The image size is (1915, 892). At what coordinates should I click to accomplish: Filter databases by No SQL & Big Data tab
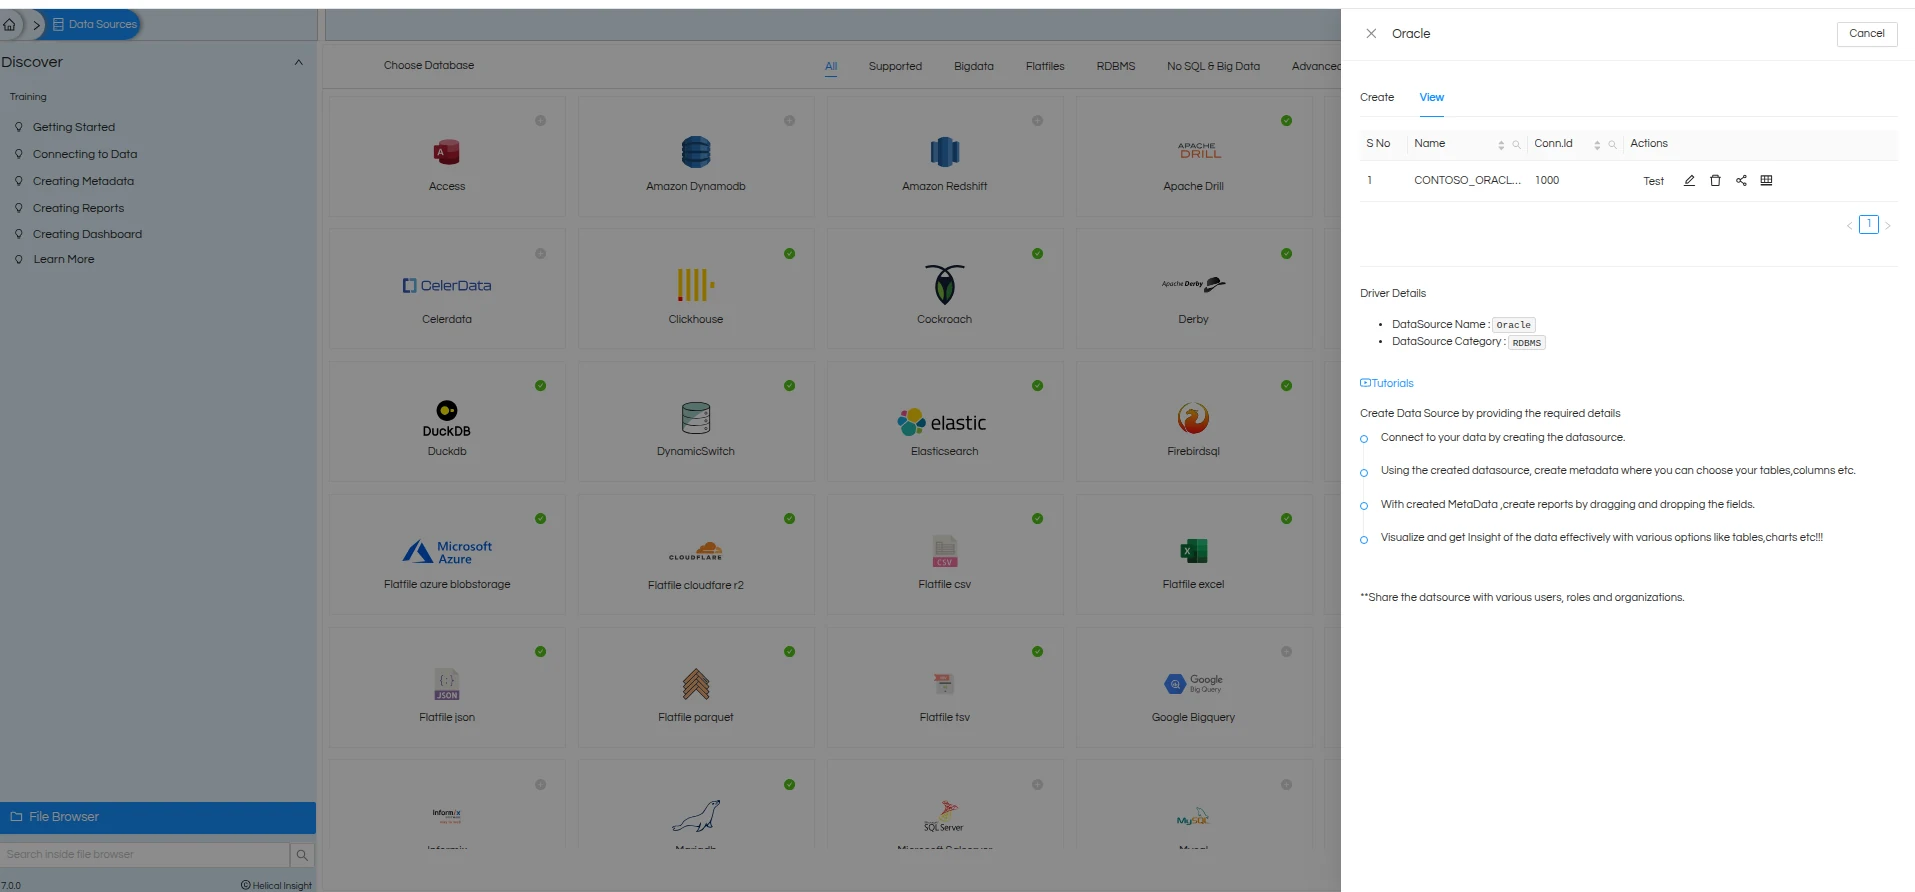click(x=1213, y=66)
